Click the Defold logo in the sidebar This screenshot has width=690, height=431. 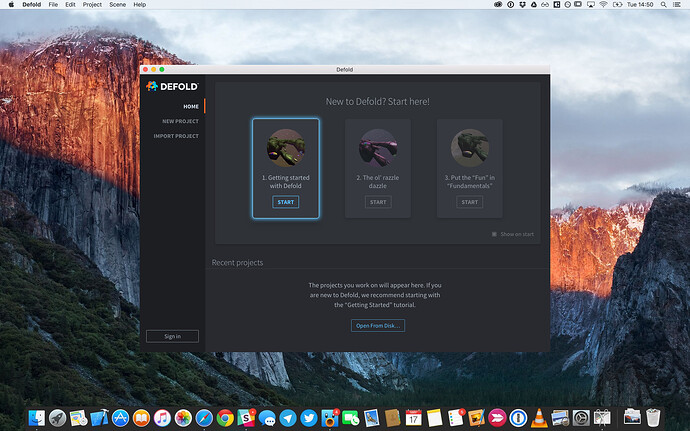(172, 86)
